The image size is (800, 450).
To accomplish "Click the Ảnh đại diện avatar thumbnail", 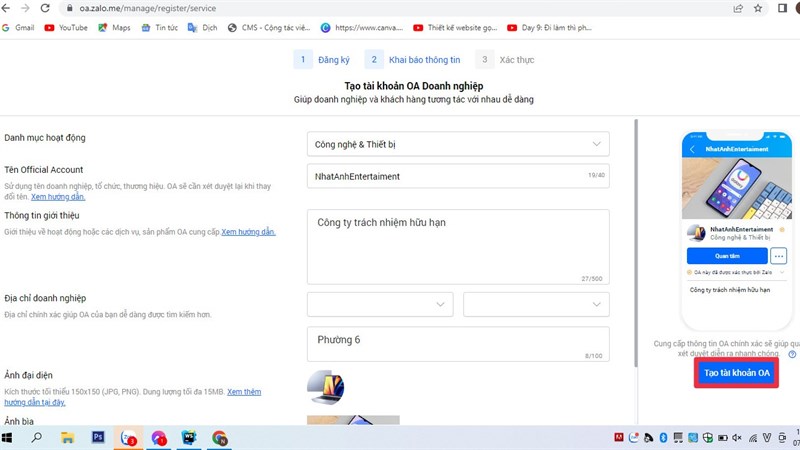I will [326, 388].
